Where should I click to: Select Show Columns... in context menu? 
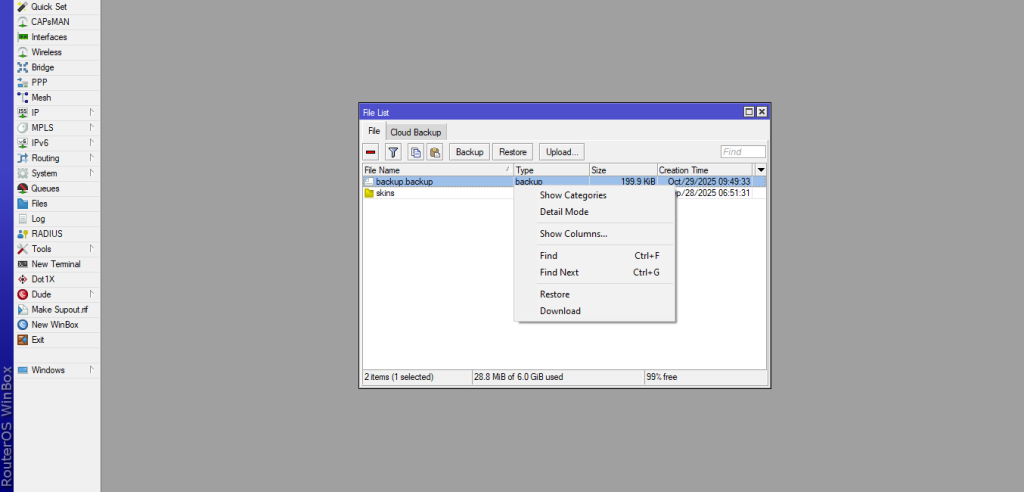573,234
